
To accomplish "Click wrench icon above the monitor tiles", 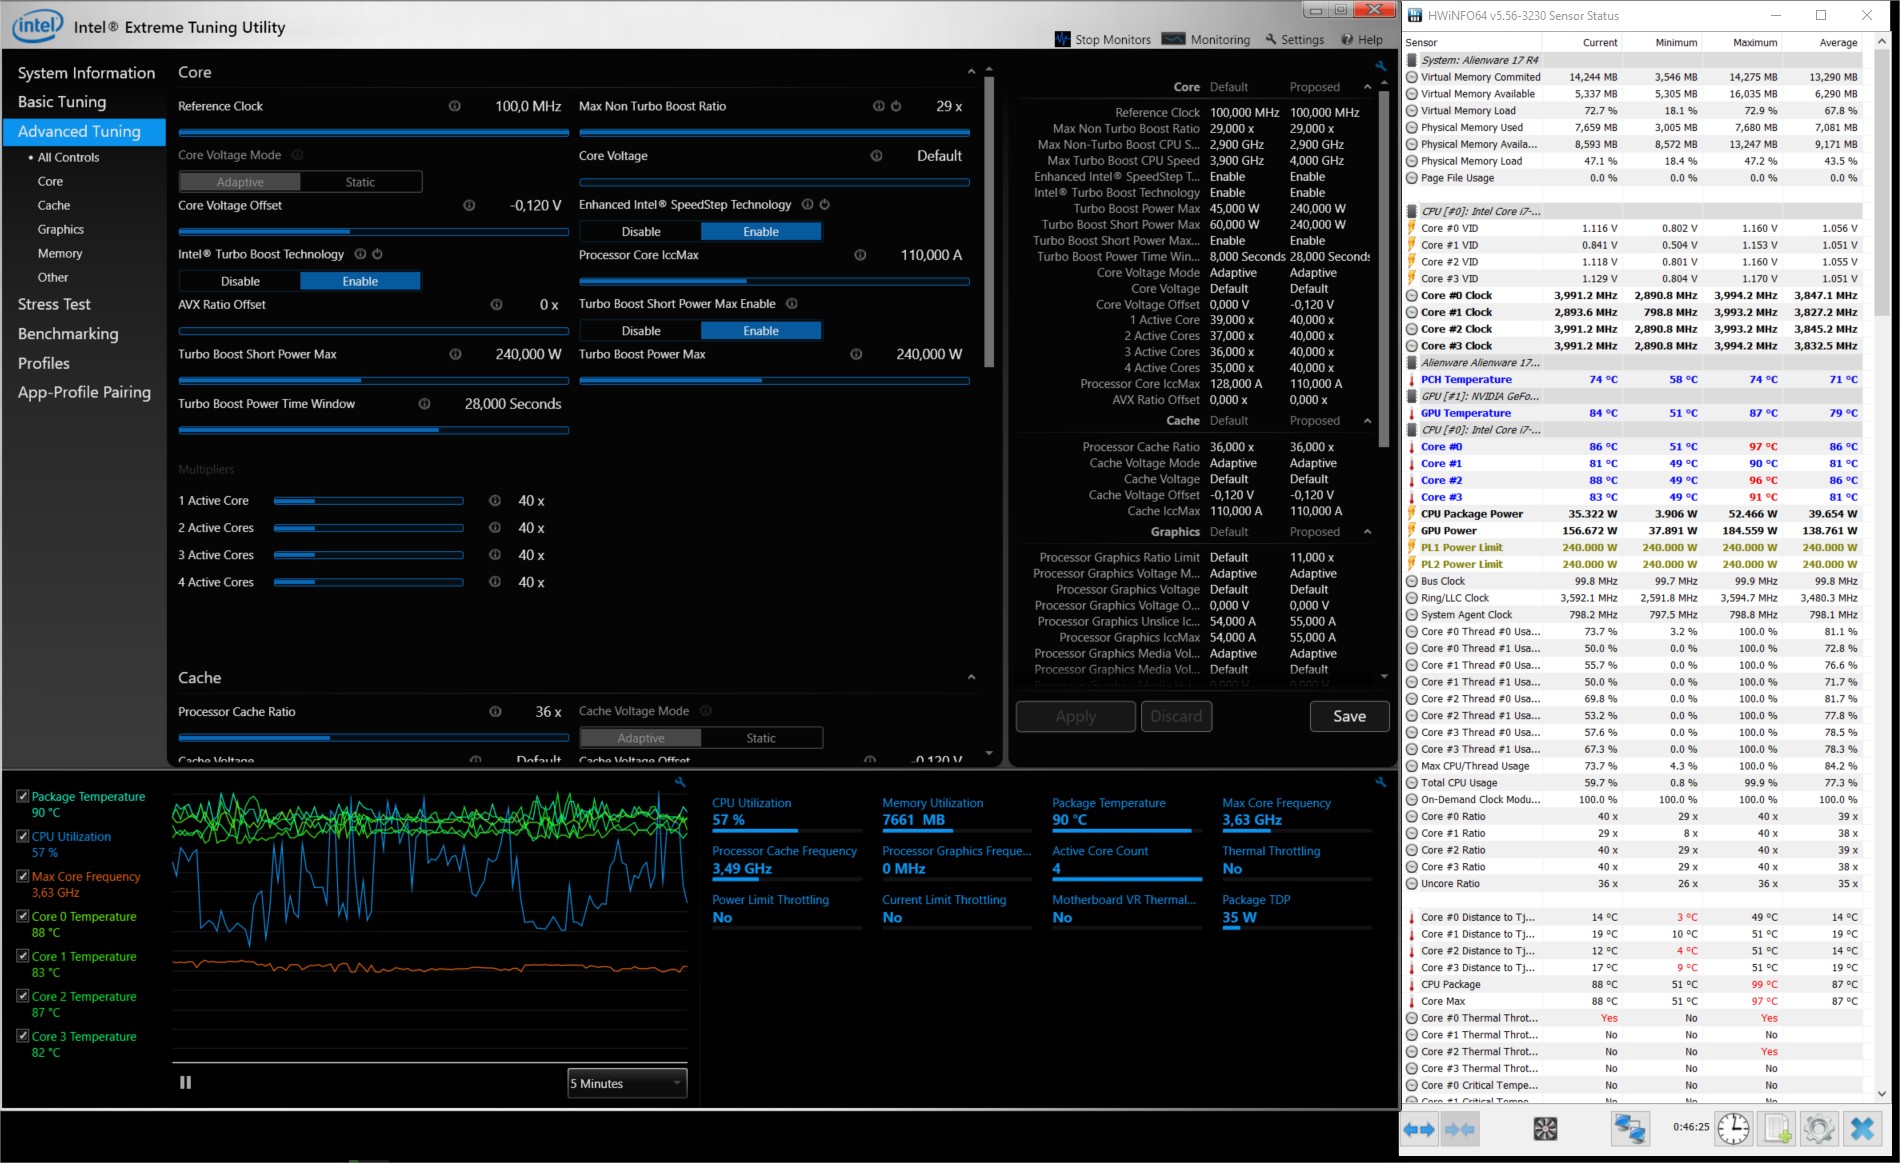I will pos(1381,782).
